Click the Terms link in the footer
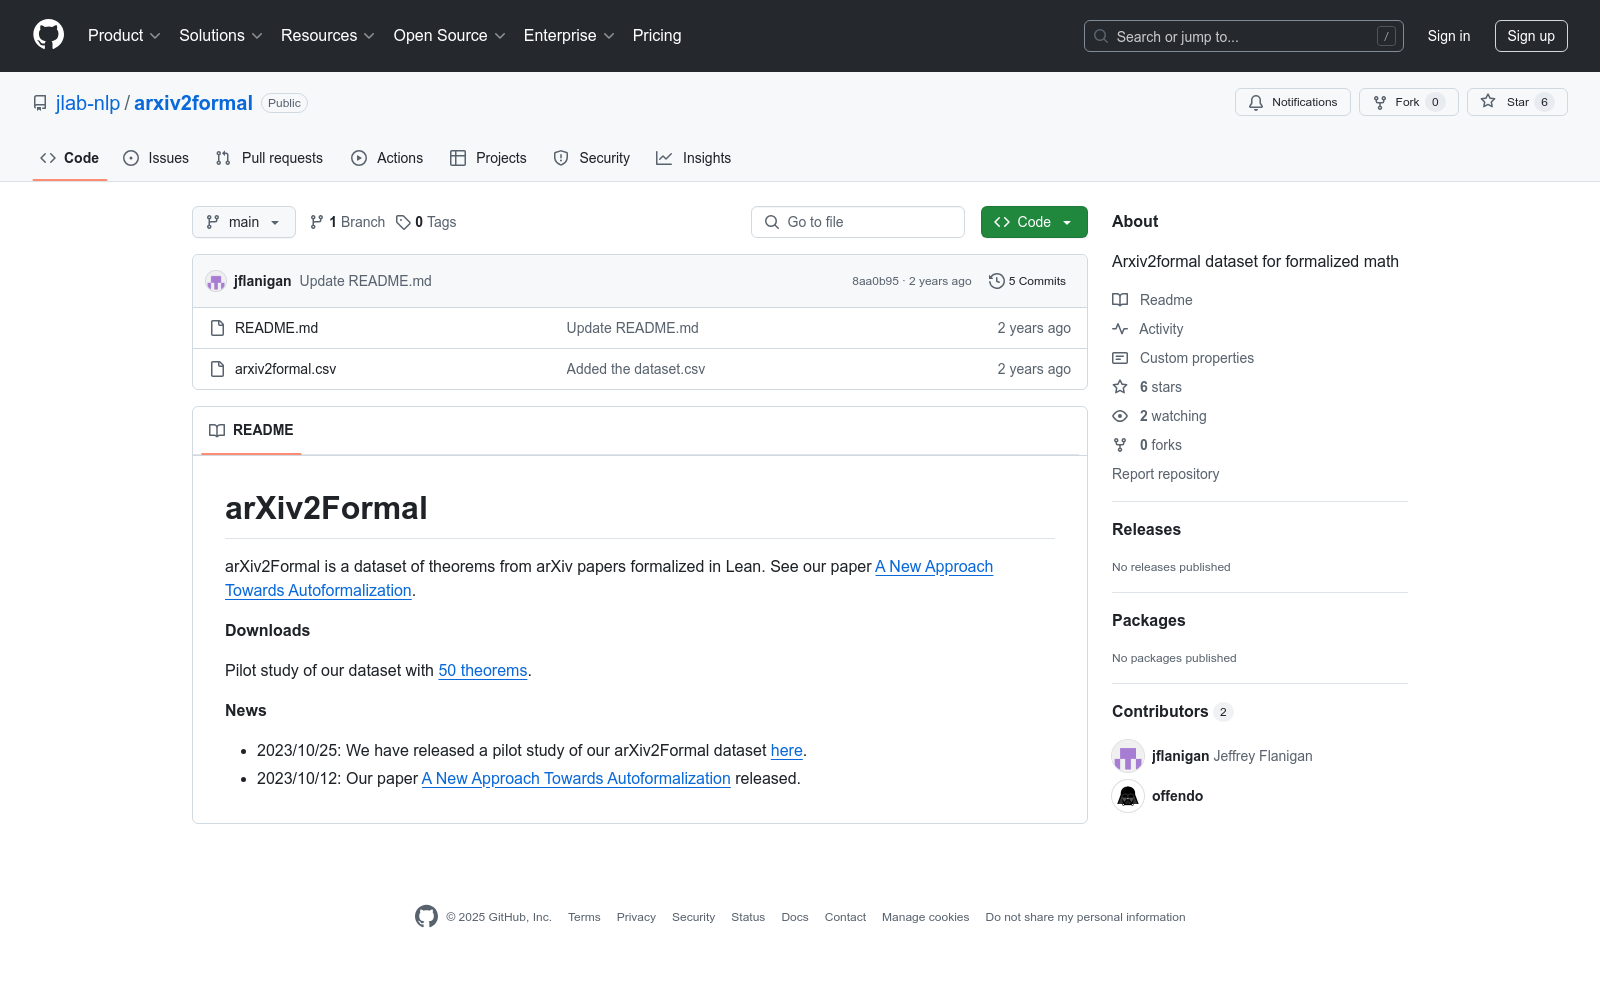 coord(584,917)
